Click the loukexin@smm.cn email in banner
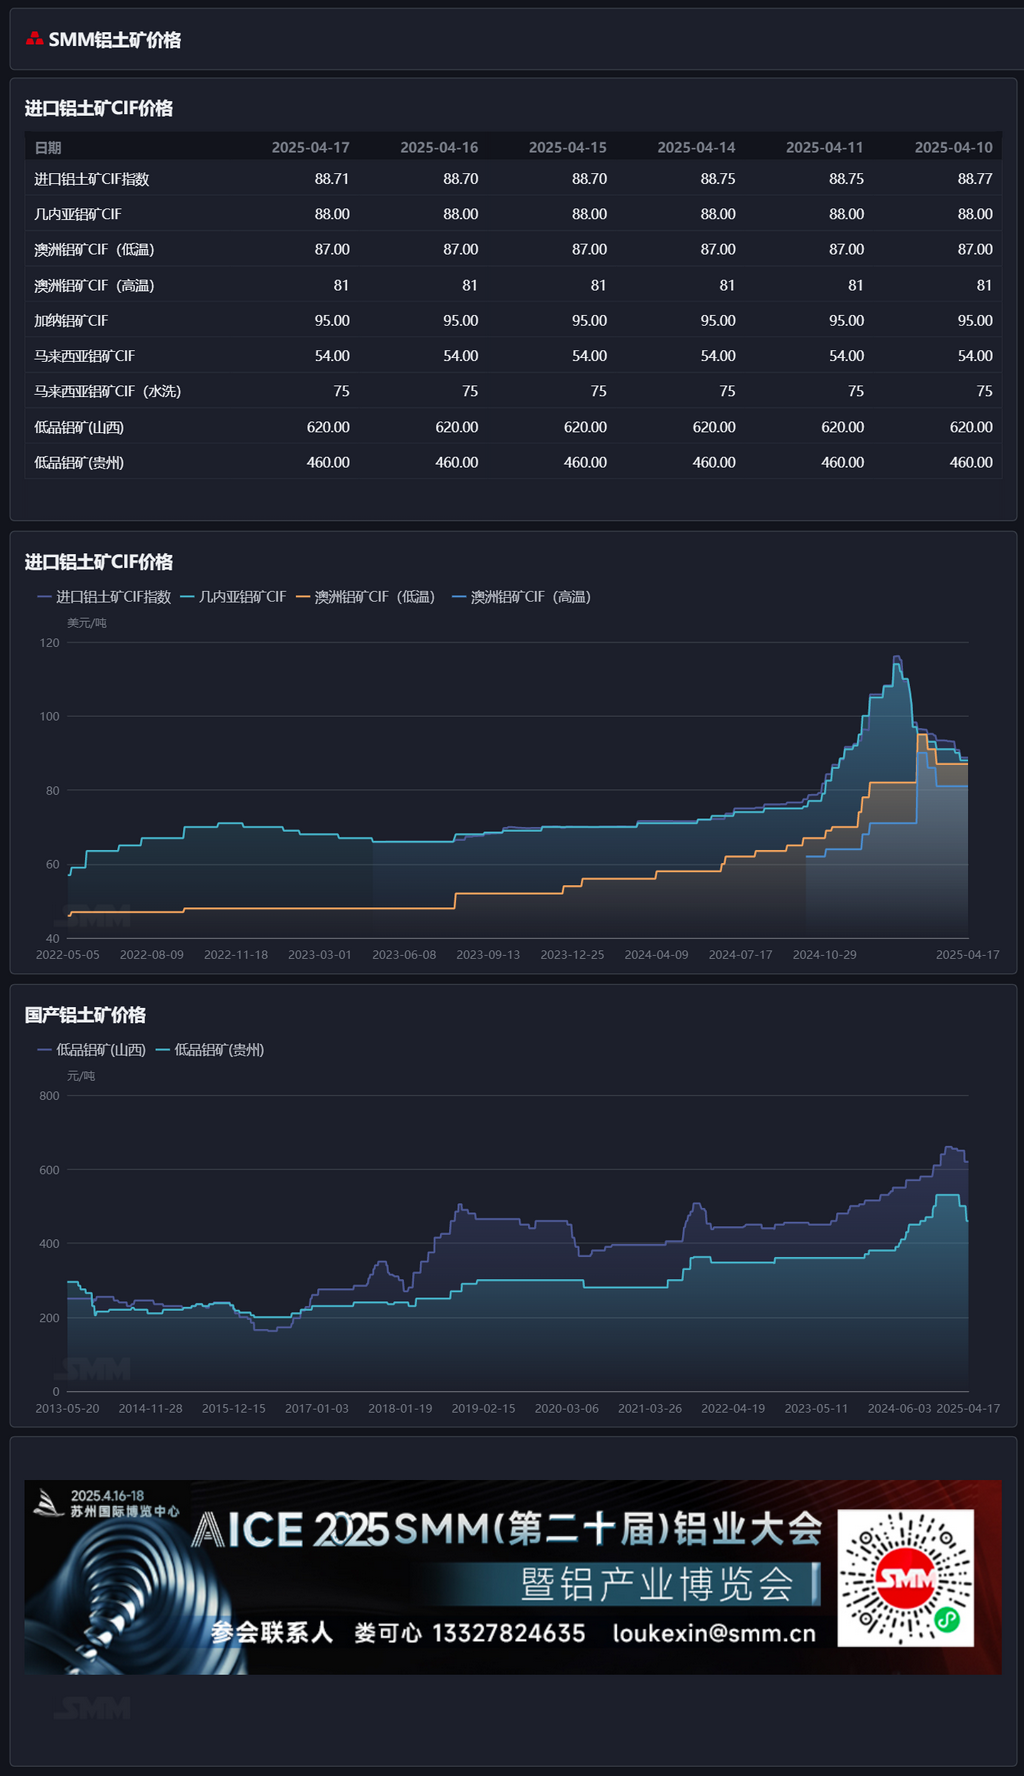The width and height of the screenshot is (1024, 1776). click(x=714, y=1633)
